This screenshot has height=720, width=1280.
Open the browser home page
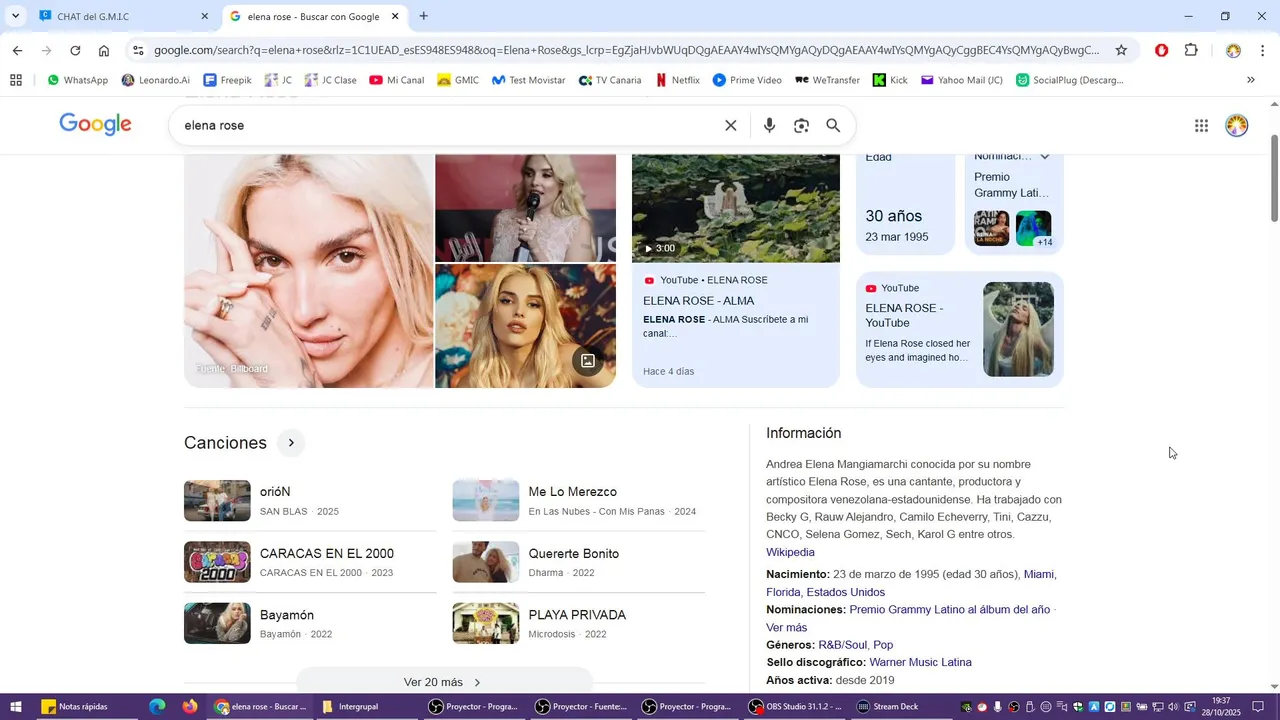click(104, 51)
